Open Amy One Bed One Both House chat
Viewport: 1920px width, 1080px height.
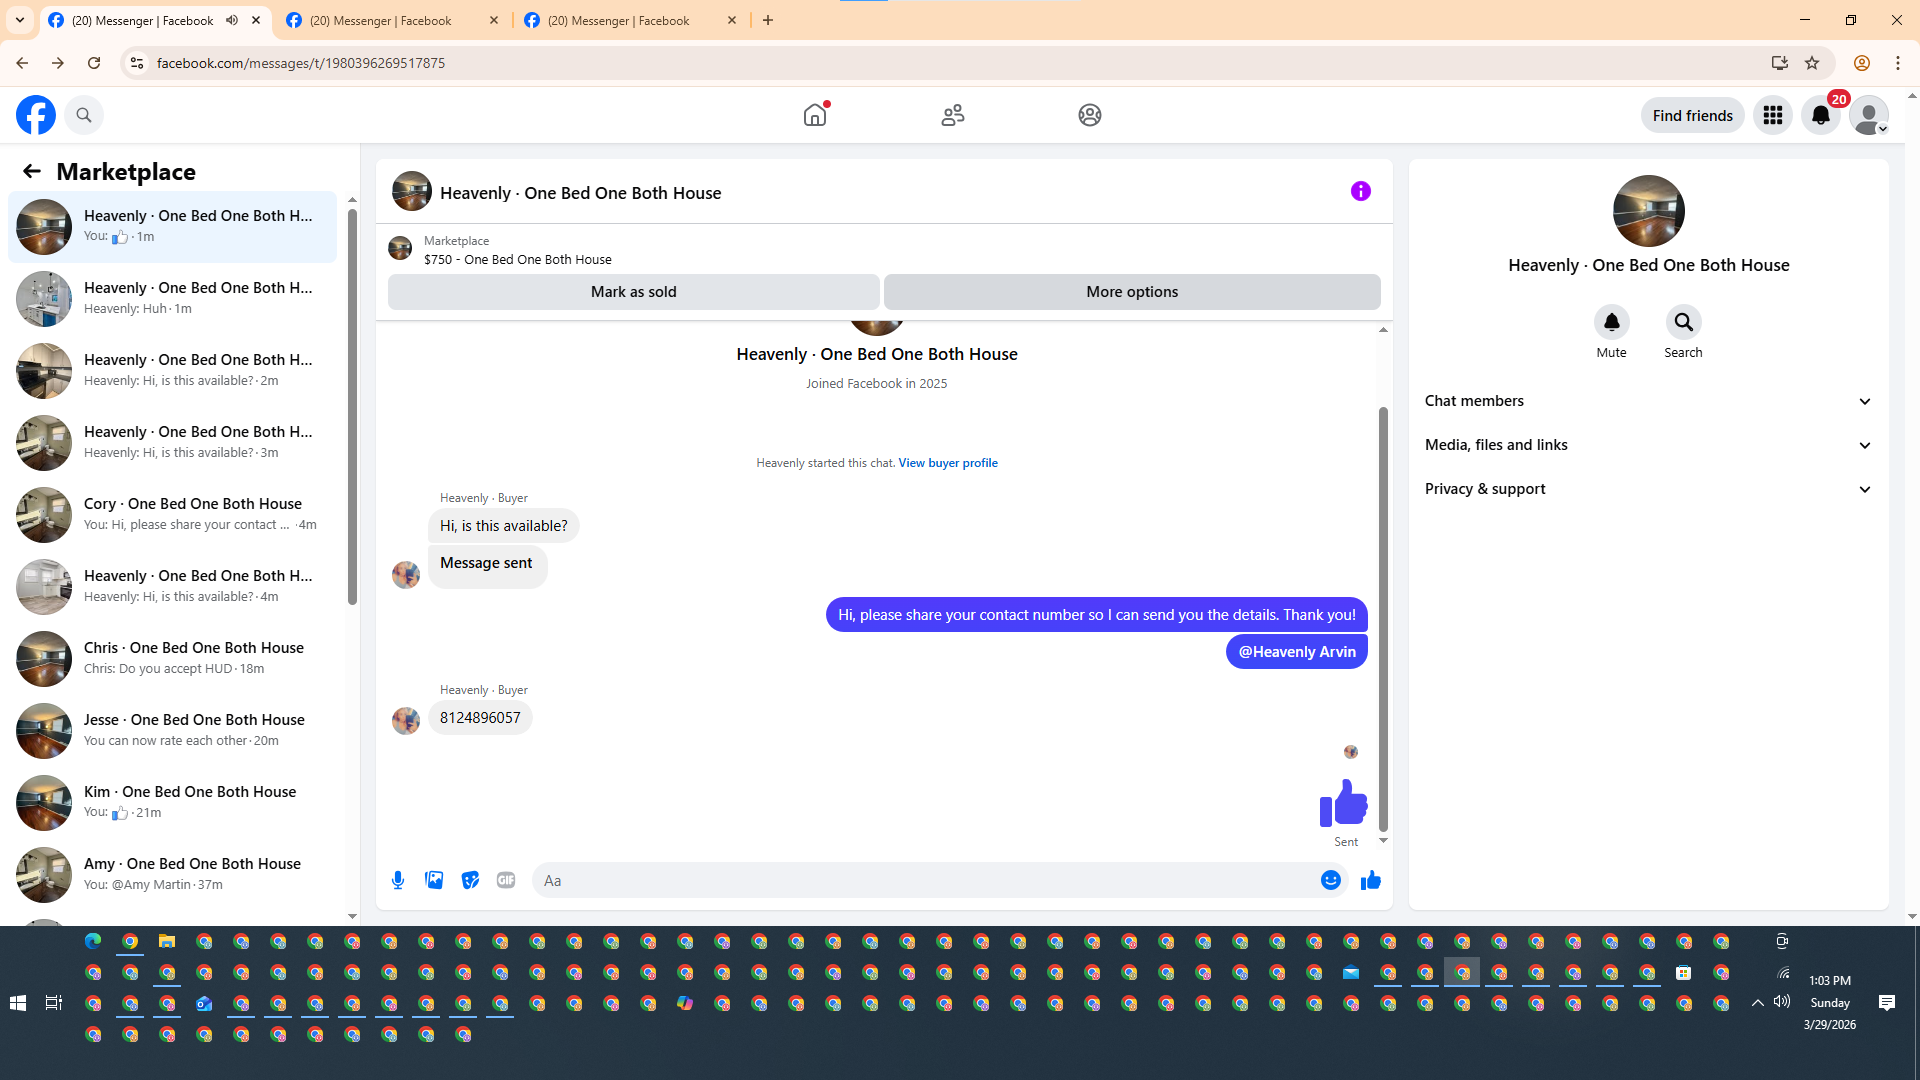[172, 874]
